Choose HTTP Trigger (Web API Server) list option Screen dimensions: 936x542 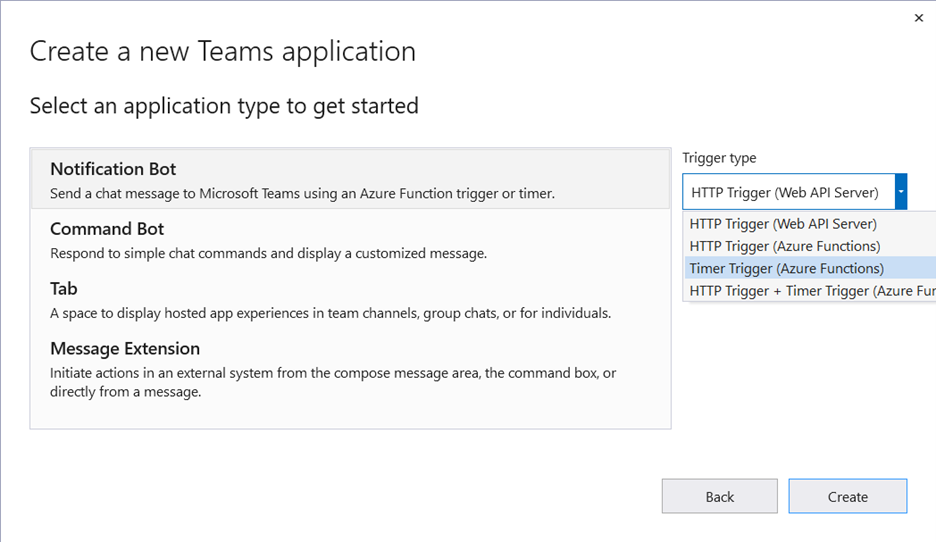click(783, 224)
